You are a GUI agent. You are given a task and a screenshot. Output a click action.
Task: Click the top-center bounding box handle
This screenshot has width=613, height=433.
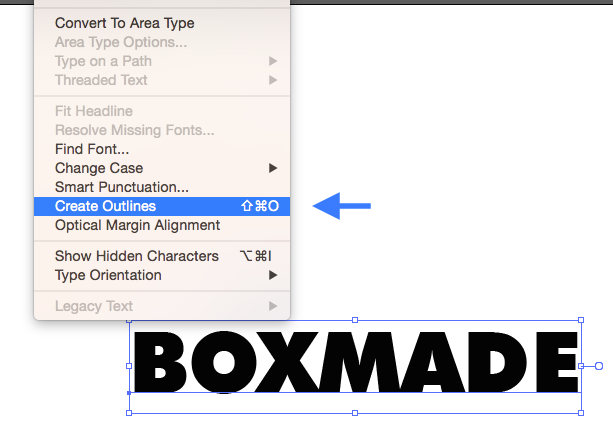tap(355, 320)
